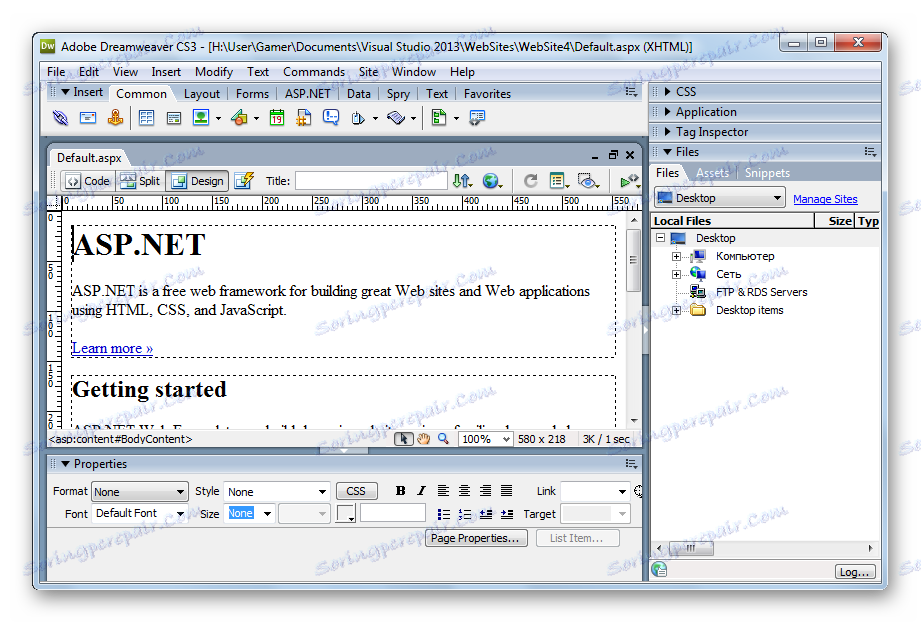Insert the Date using calendar icon

point(277,118)
